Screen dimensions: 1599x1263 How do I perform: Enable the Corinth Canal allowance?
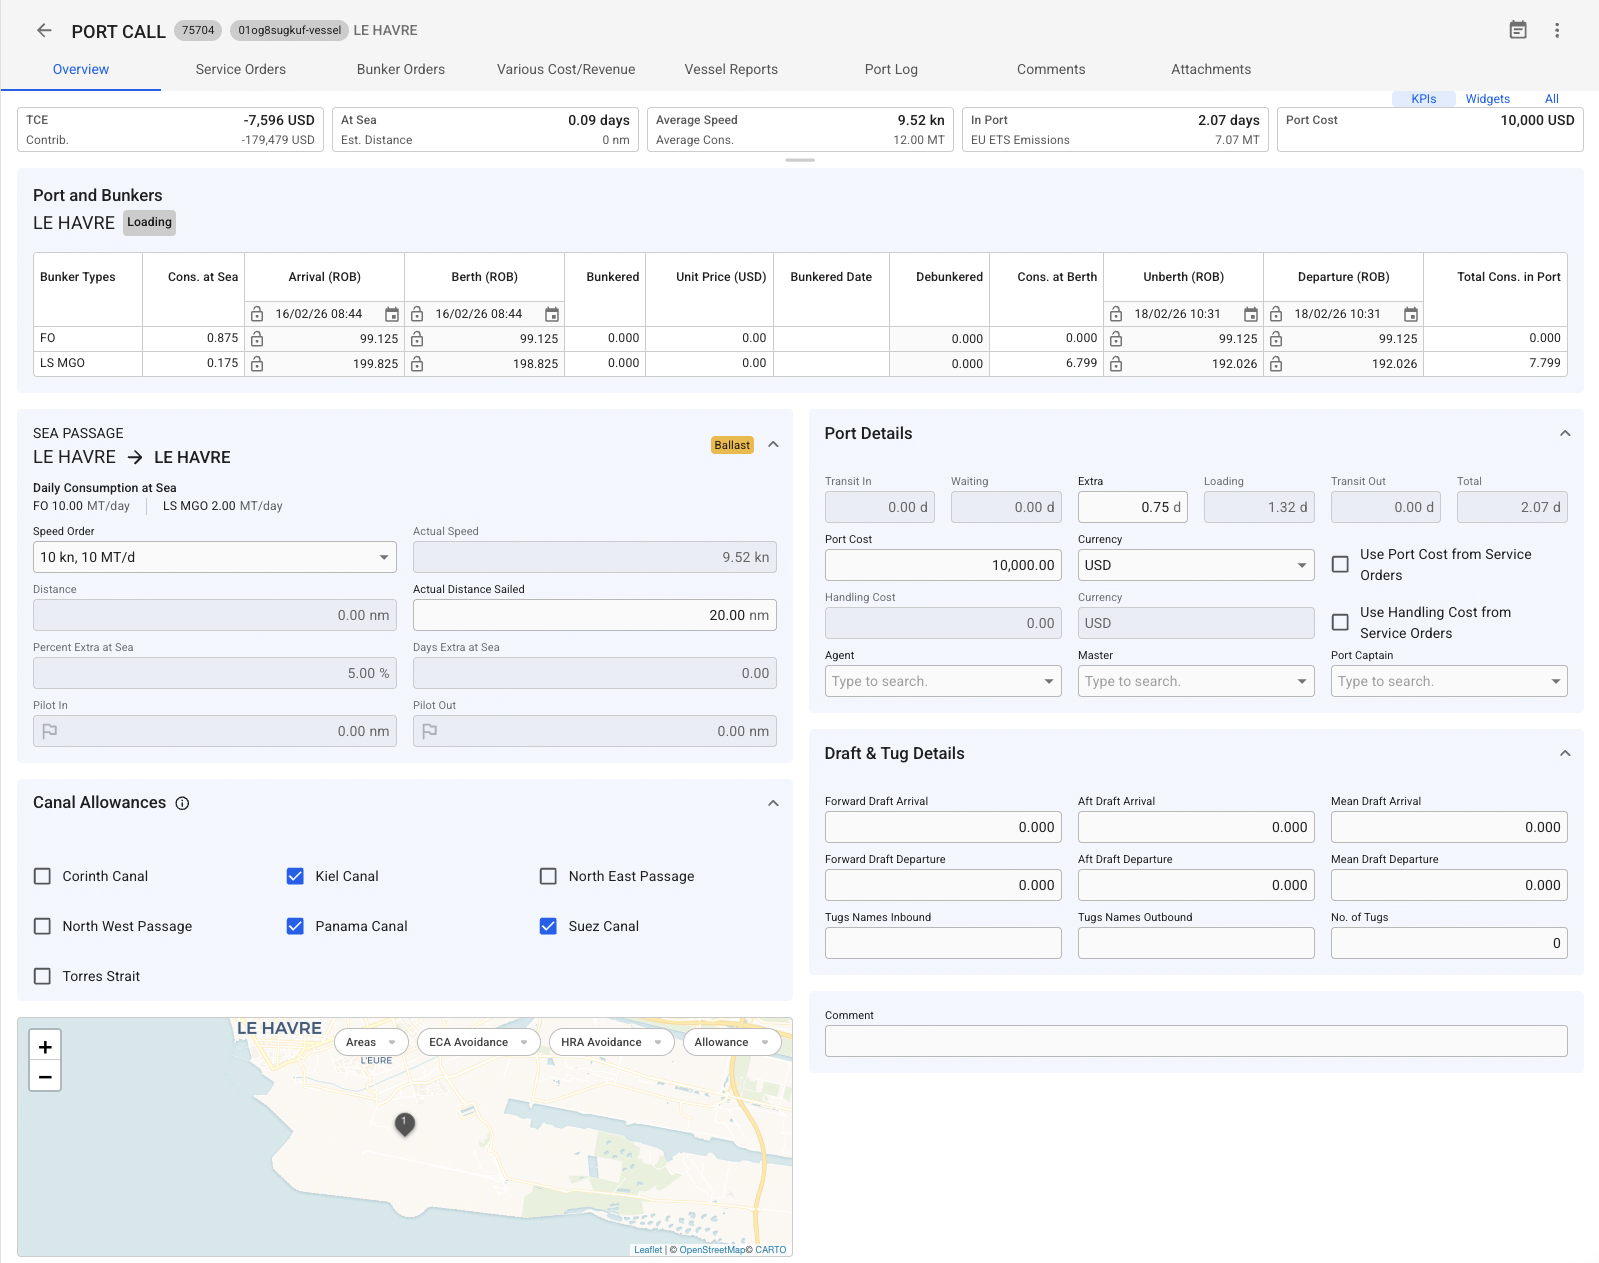[42, 876]
